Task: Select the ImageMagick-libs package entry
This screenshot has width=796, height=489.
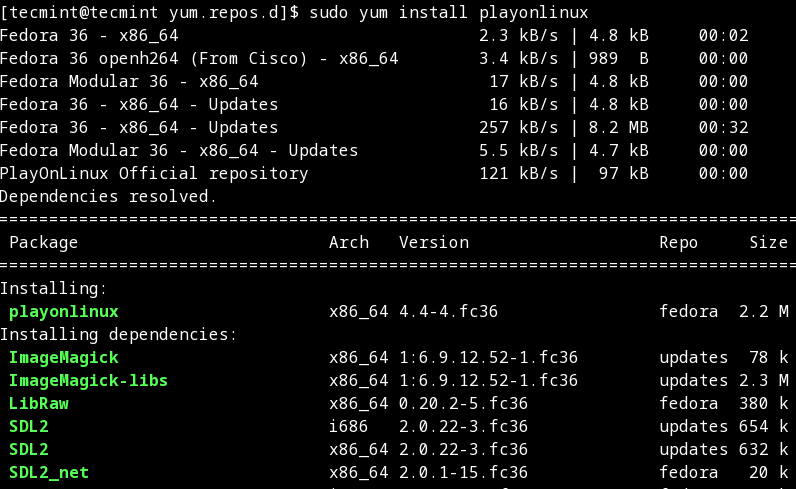Action: coord(88,380)
